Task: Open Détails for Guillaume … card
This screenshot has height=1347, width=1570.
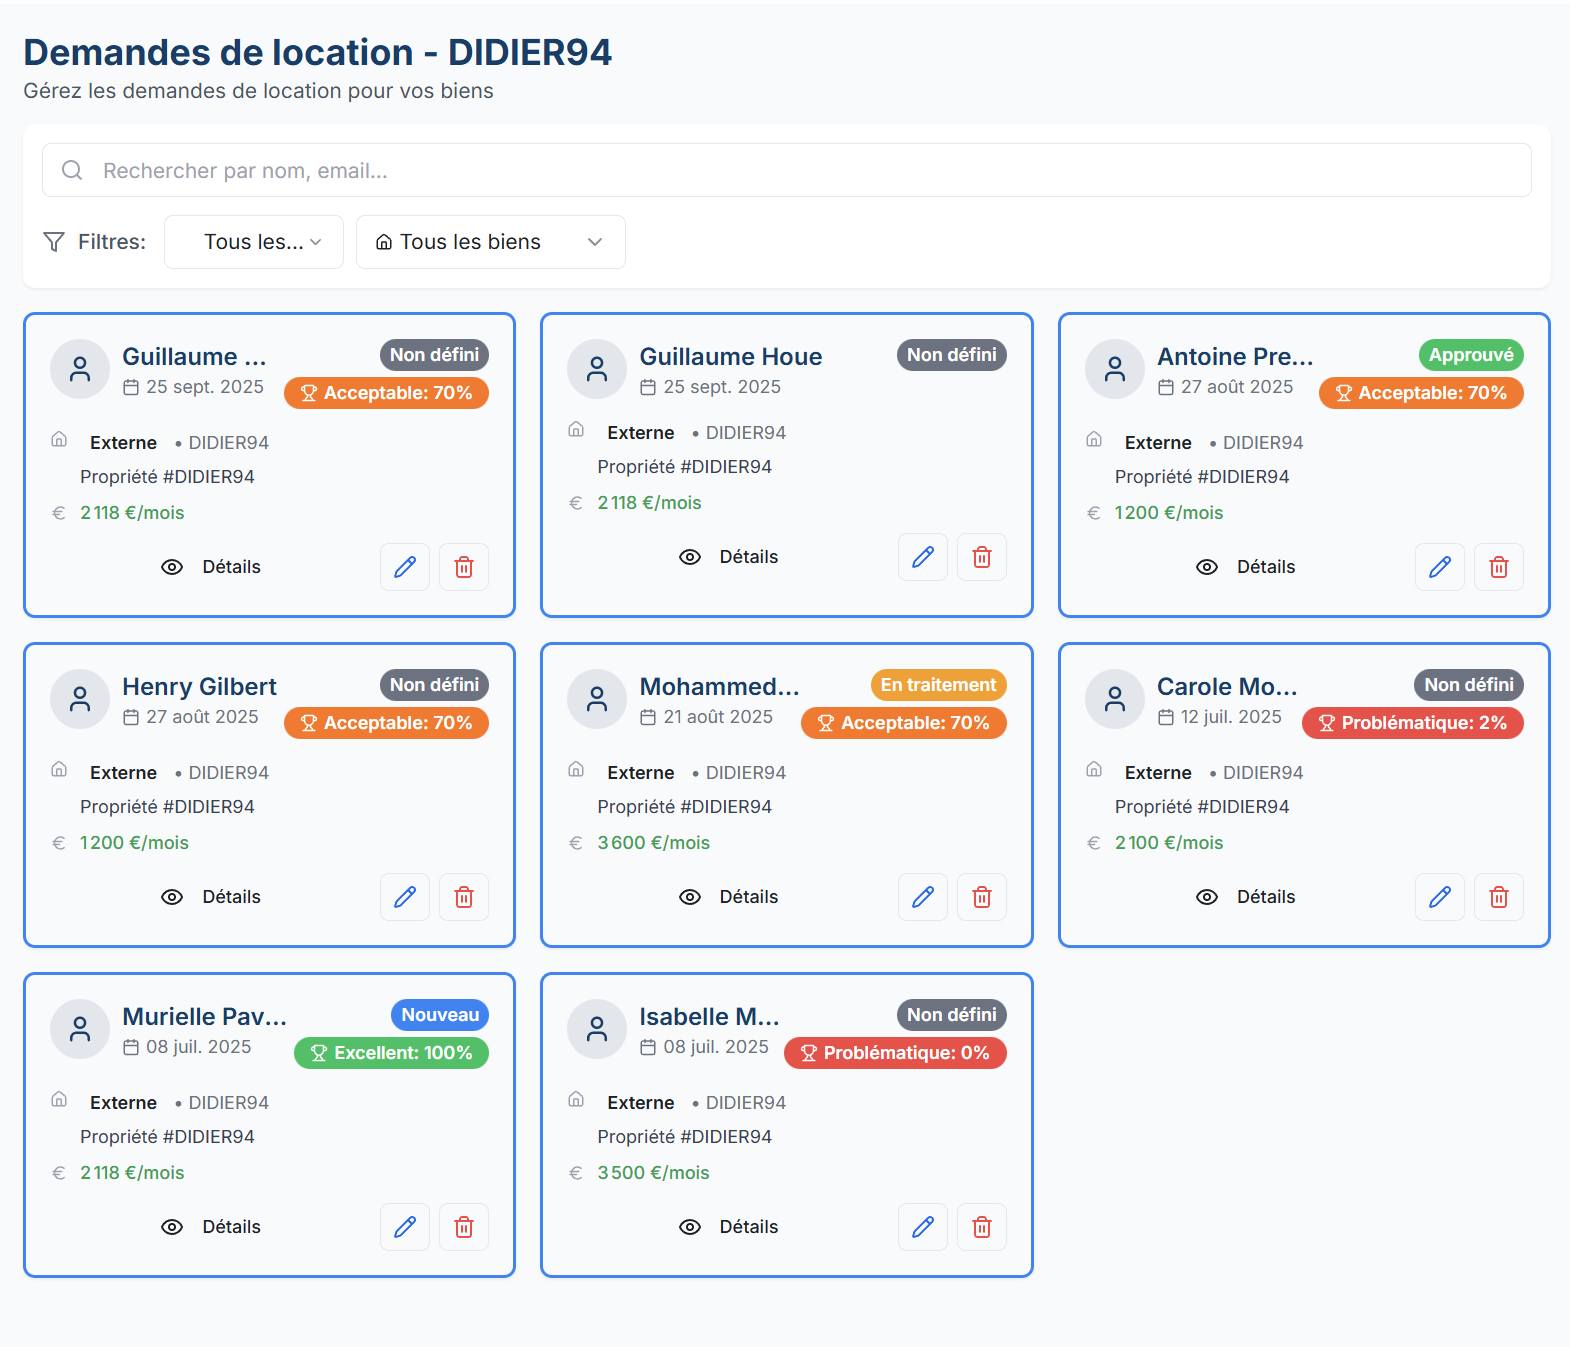Action: (211, 567)
